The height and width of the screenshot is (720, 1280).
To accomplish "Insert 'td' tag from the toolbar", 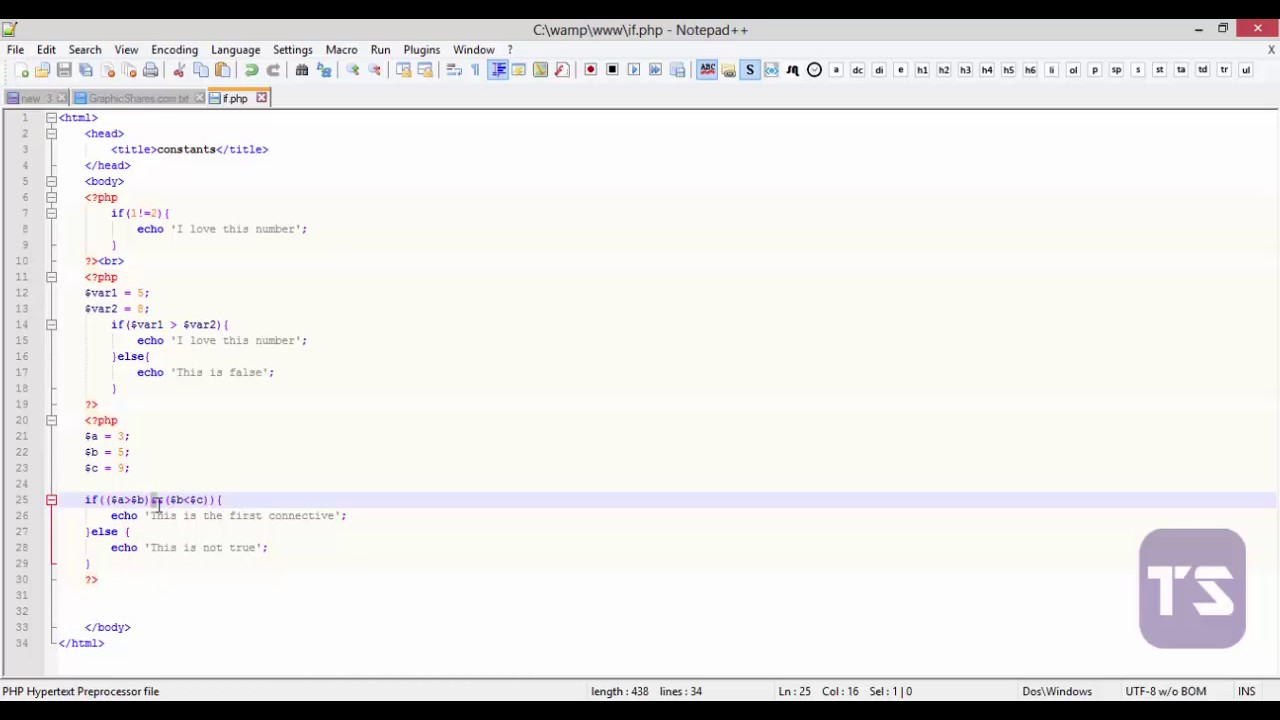I will point(1203,70).
